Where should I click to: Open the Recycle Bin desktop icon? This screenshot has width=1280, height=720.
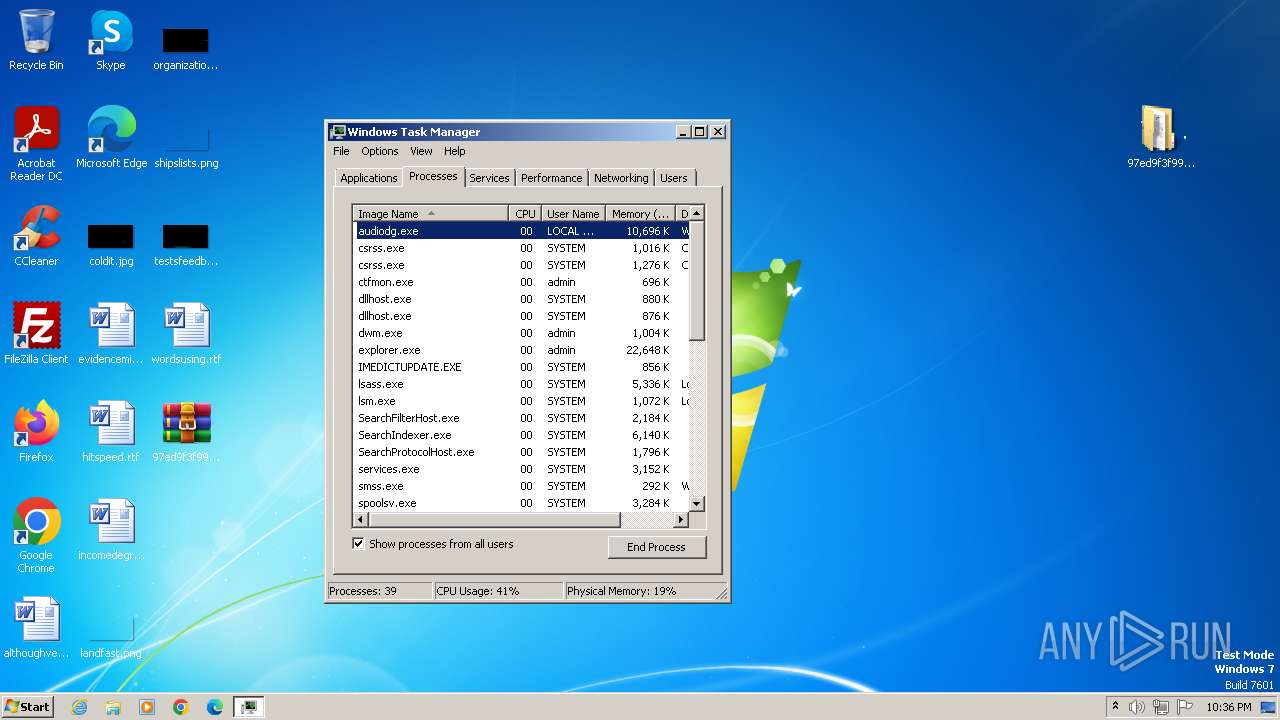(36, 40)
